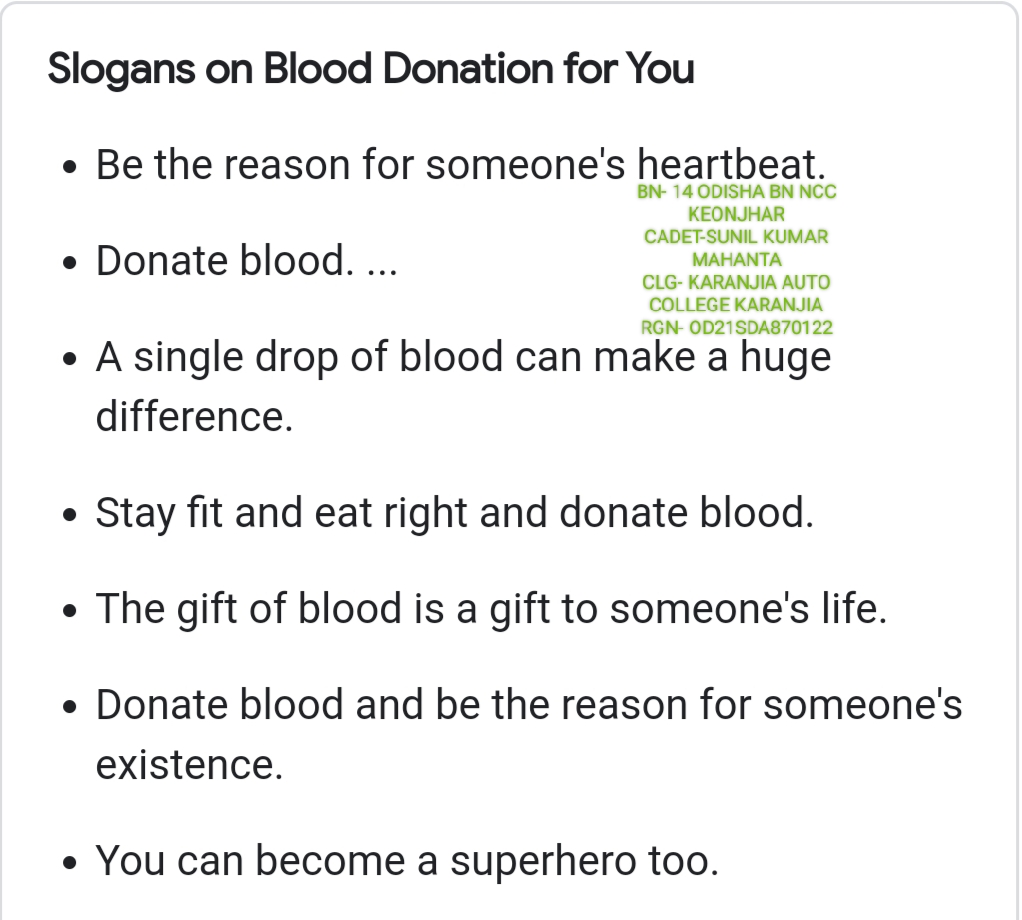Click the green 'KEONJHAR' watermark text
The image size is (1022, 920).
[x=736, y=214]
